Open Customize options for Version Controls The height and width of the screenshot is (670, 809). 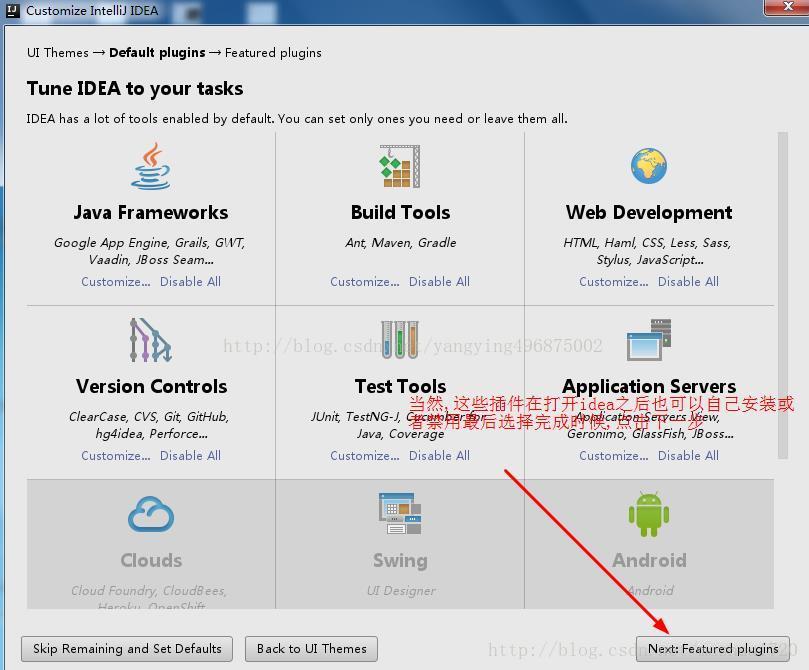click(113, 455)
